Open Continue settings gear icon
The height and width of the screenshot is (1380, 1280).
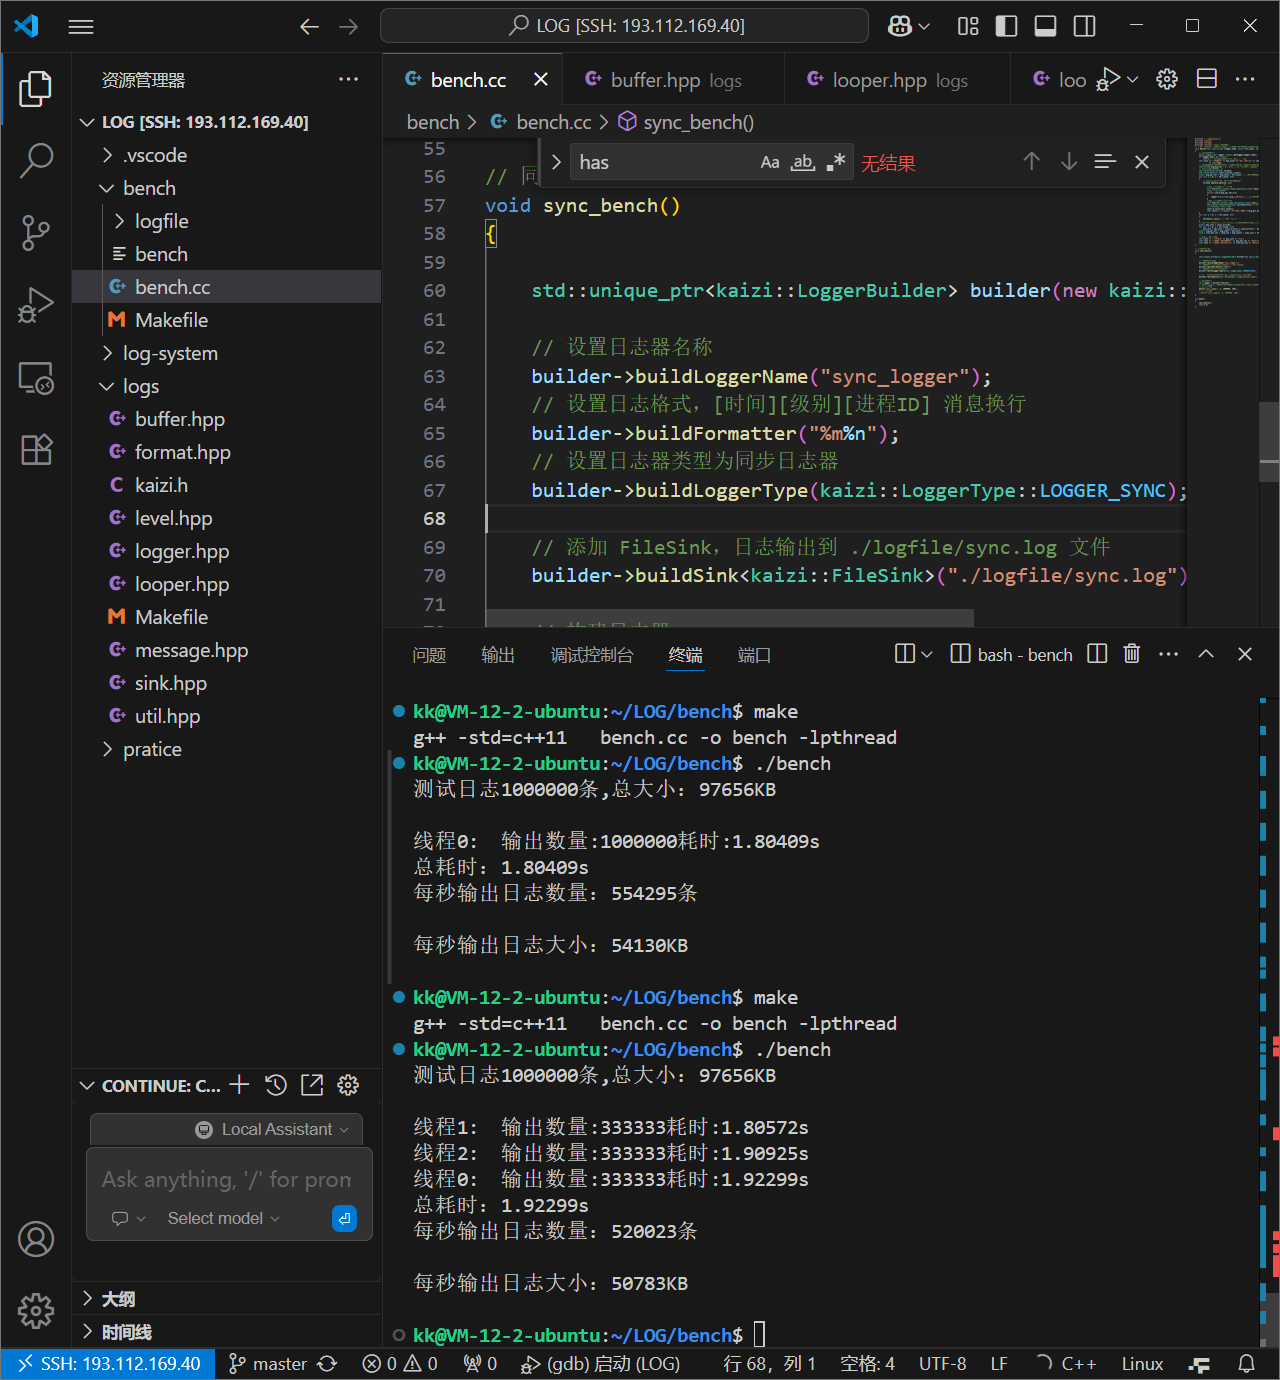(x=348, y=1084)
